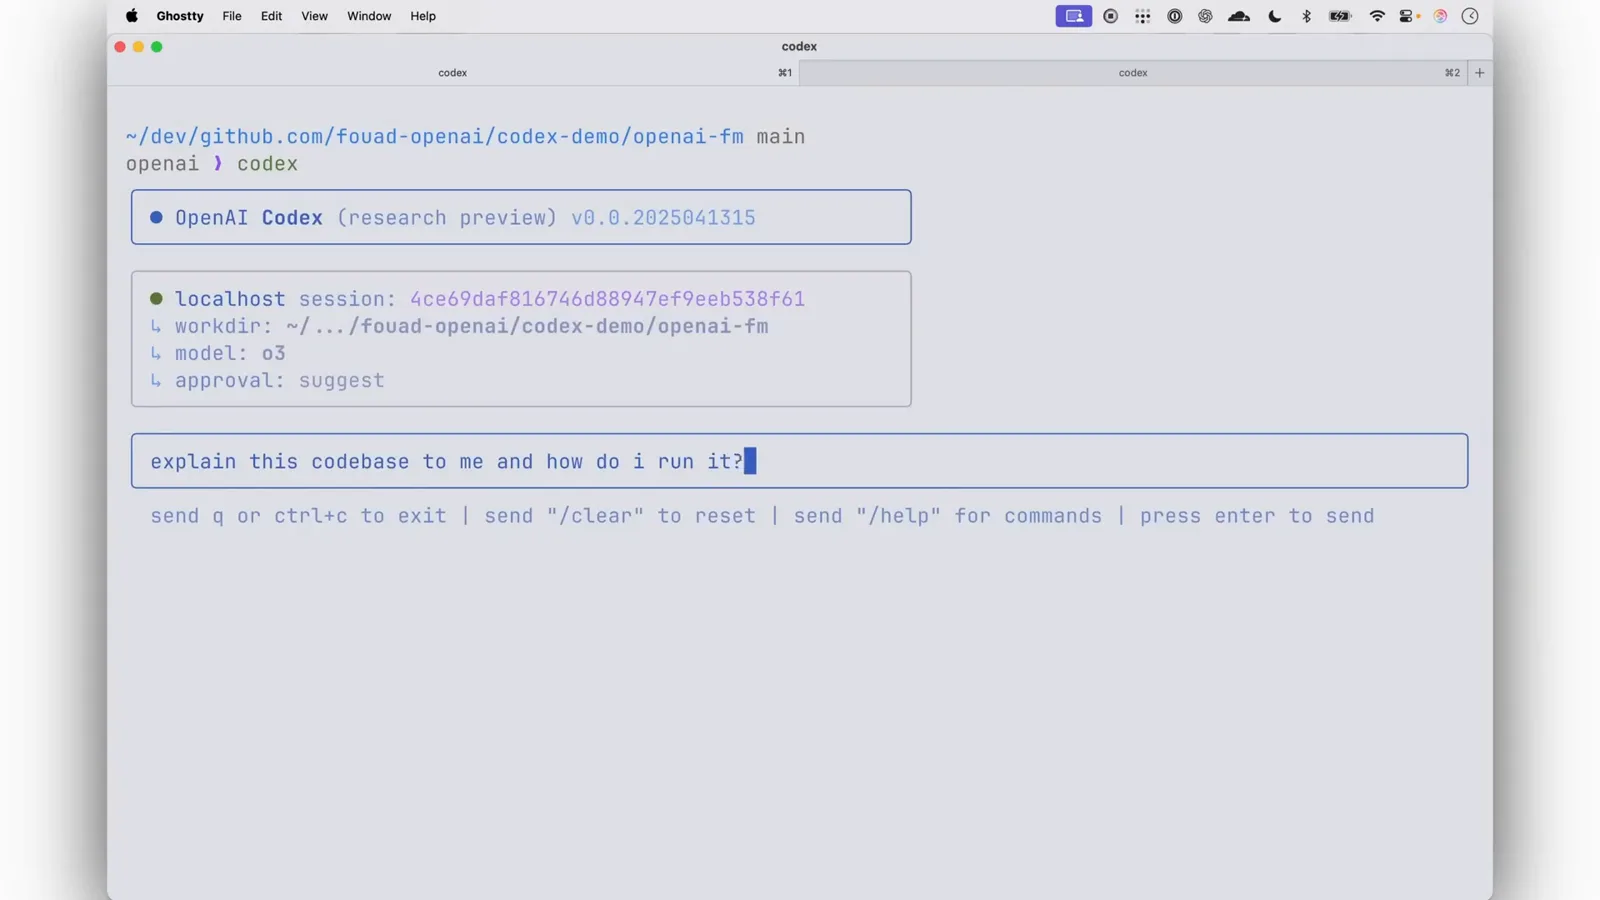This screenshot has height=900, width=1600.
Task: Click the 'OpenAI Codex' header title
Action: [249, 218]
